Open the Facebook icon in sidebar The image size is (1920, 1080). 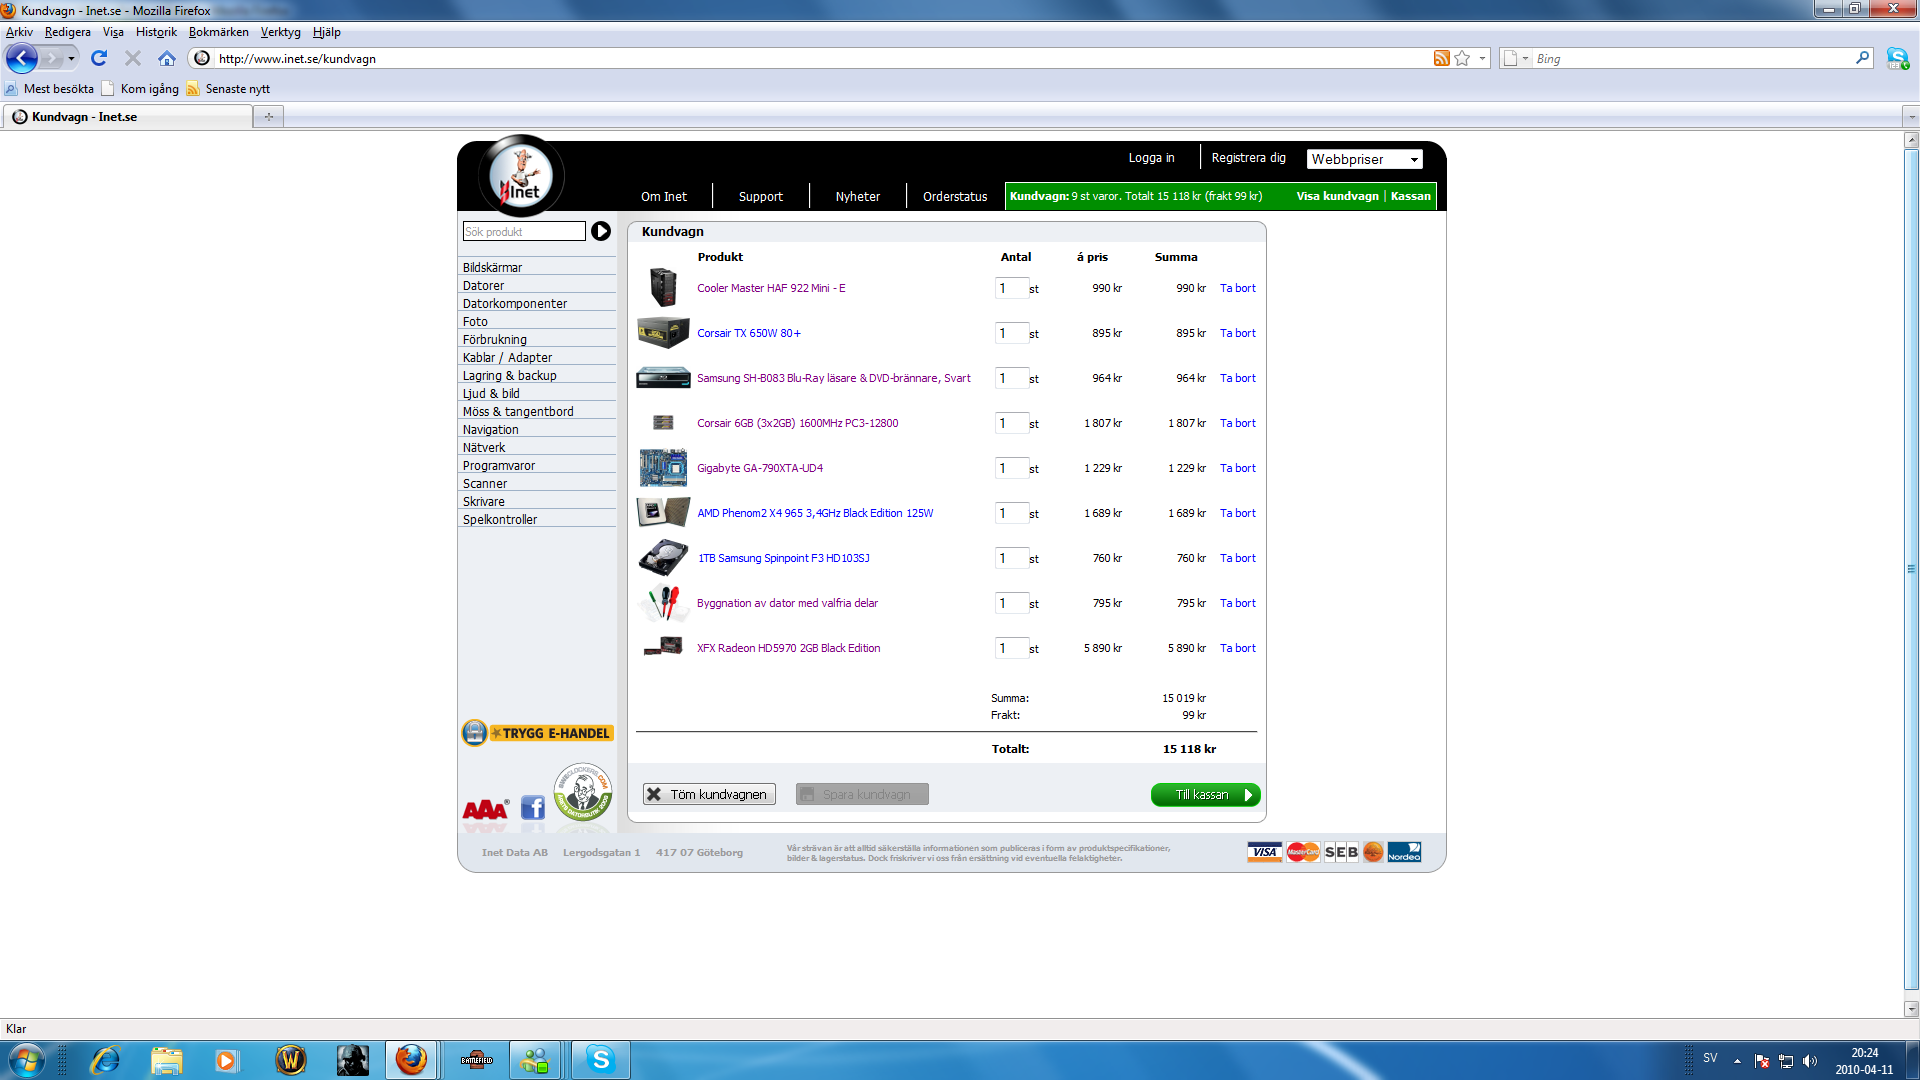(x=533, y=808)
